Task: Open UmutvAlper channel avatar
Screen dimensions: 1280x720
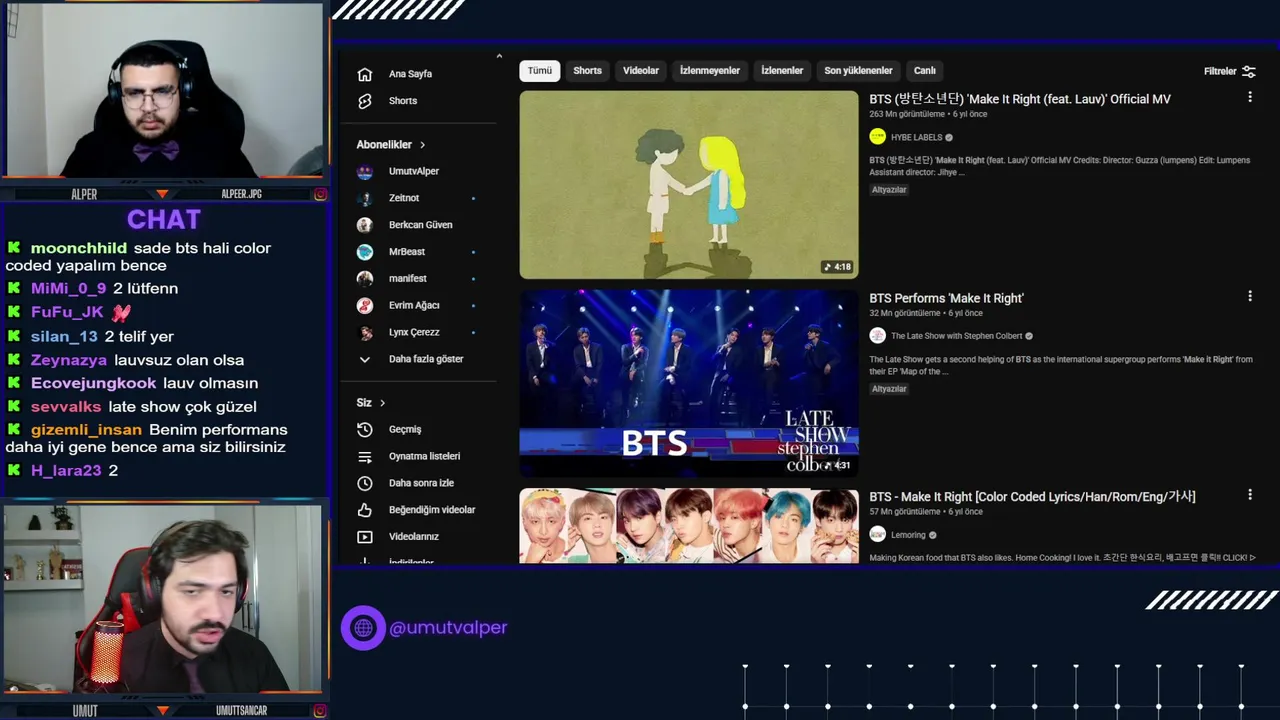Action: coord(365,171)
